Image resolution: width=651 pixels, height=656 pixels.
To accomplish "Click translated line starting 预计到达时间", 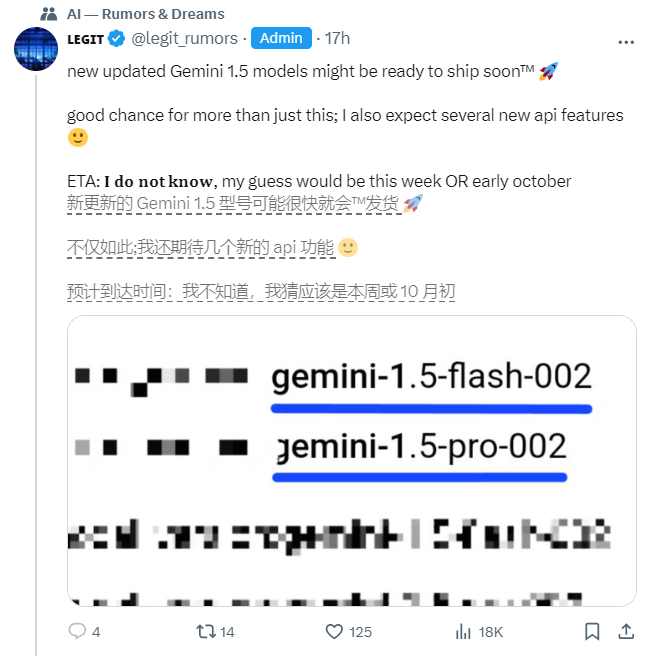I will 260,292.
